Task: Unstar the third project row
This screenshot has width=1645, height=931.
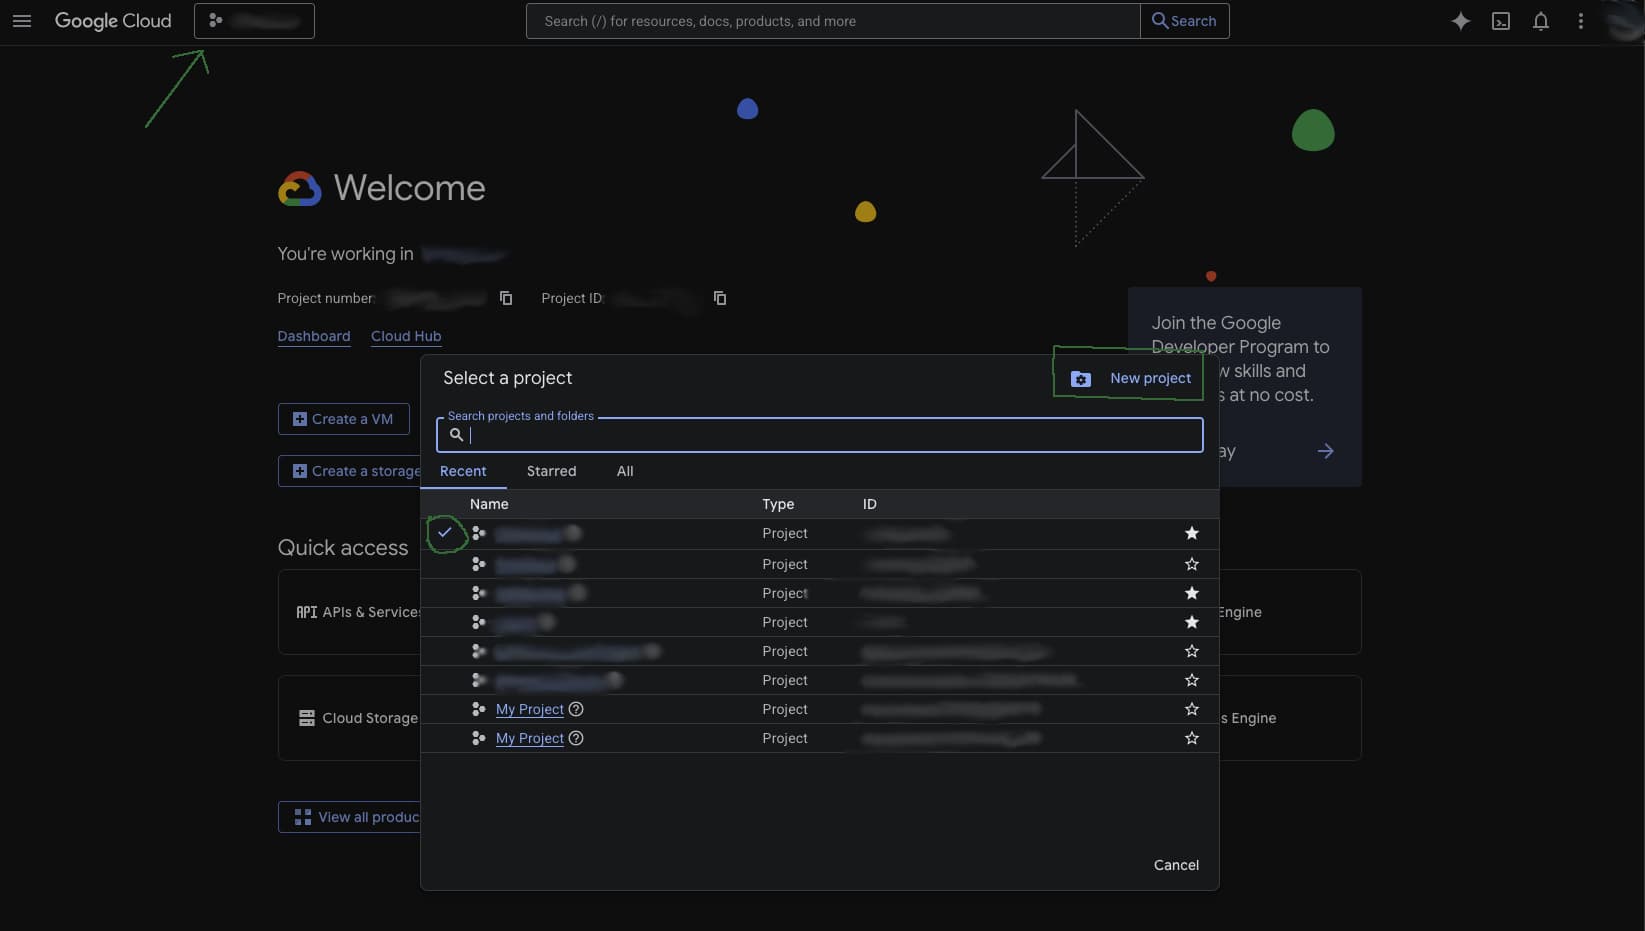Action: pos(1192,593)
